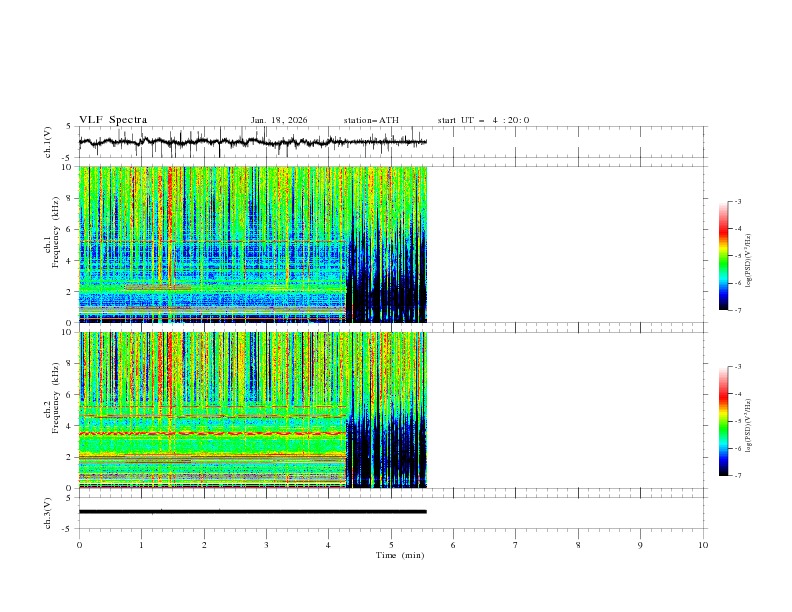Click the time axis tick label "2"

coord(204,545)
